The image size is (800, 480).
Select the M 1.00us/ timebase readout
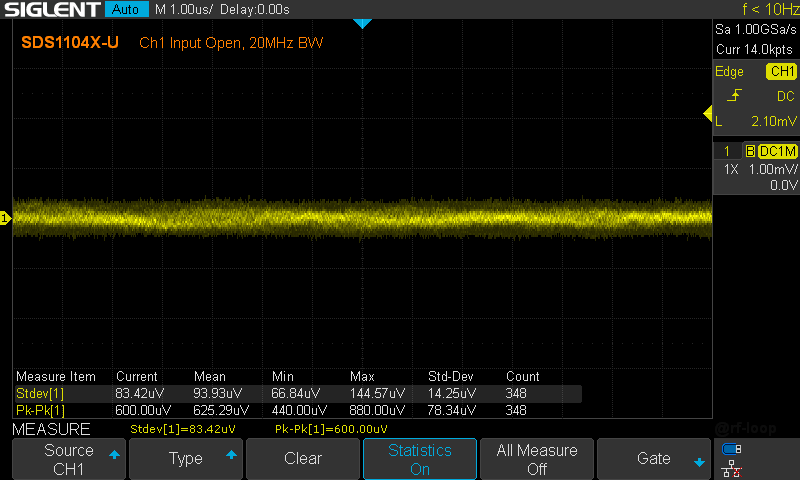pos(184,9)
